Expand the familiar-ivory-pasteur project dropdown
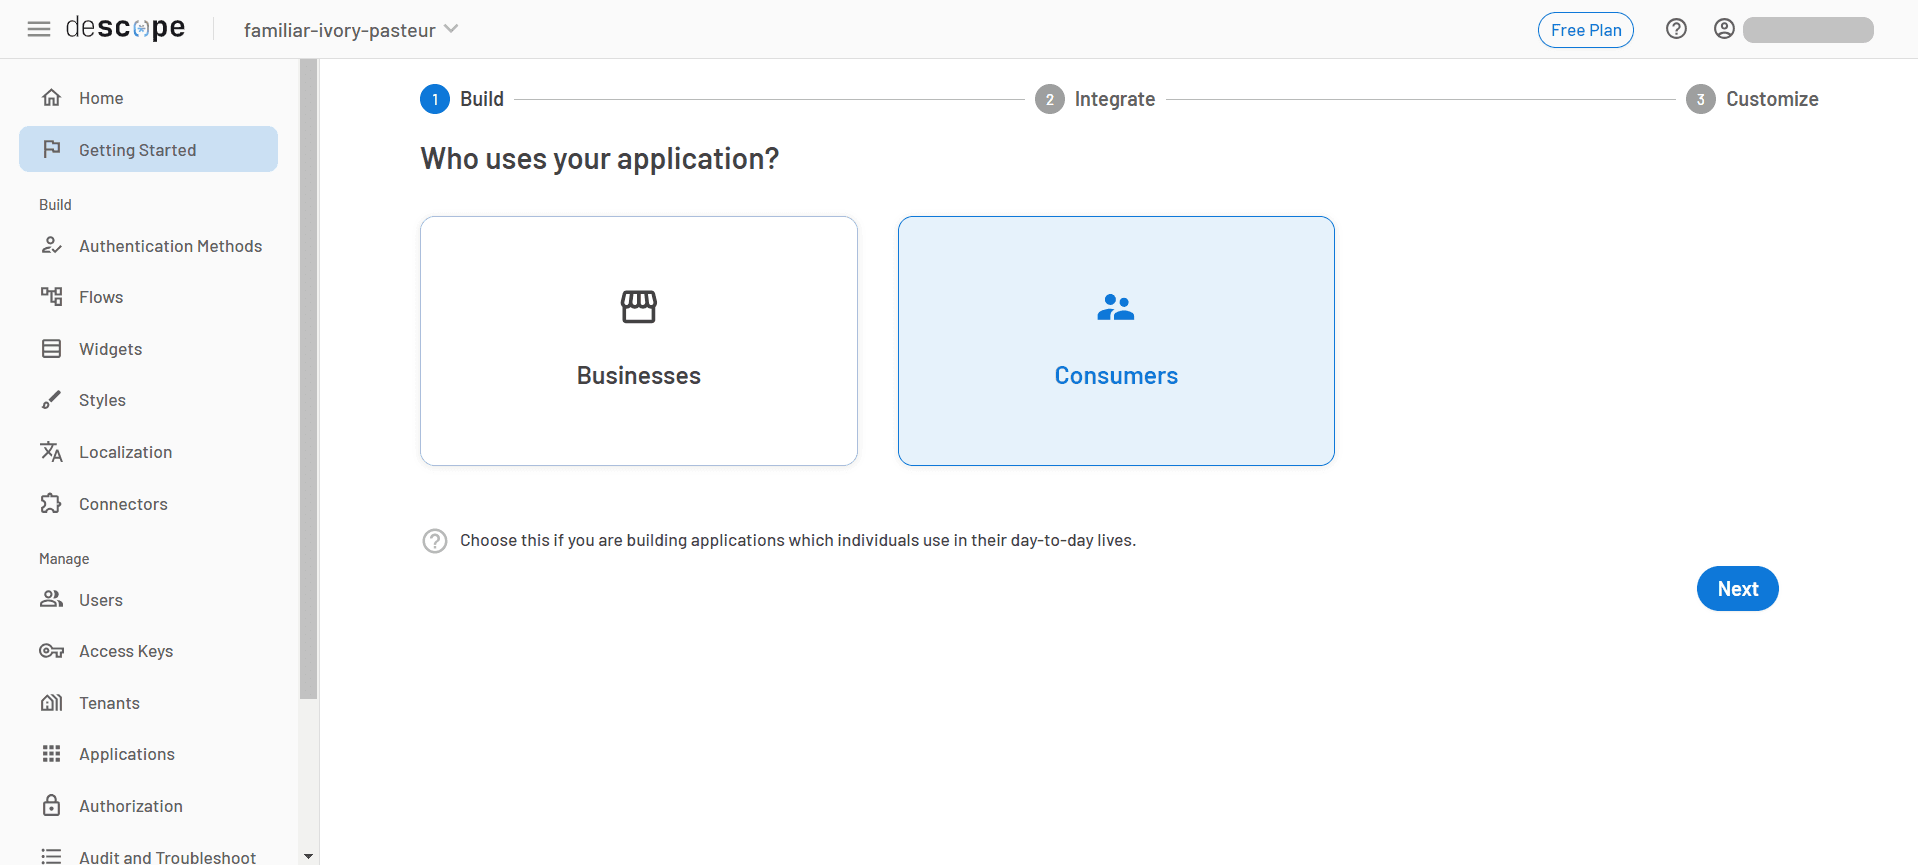The height and width of the screenshot is (865, 1918). tap(351, 30)
